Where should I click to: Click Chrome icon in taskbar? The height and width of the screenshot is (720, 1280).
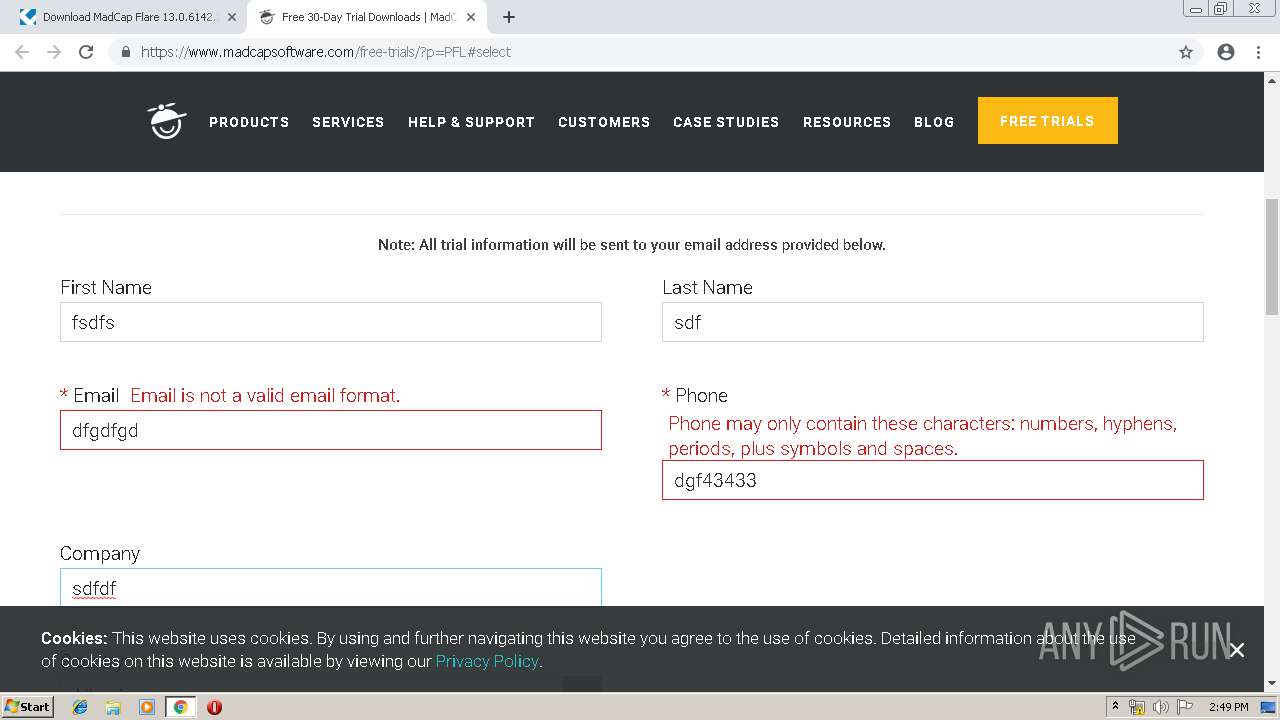tap(181, 707)
